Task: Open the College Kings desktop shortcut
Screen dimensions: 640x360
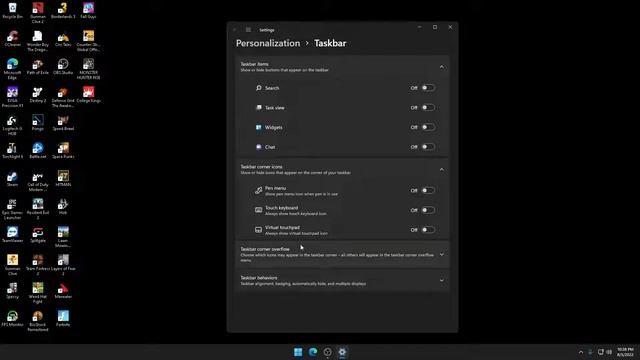Action: (x=88, y=95)
